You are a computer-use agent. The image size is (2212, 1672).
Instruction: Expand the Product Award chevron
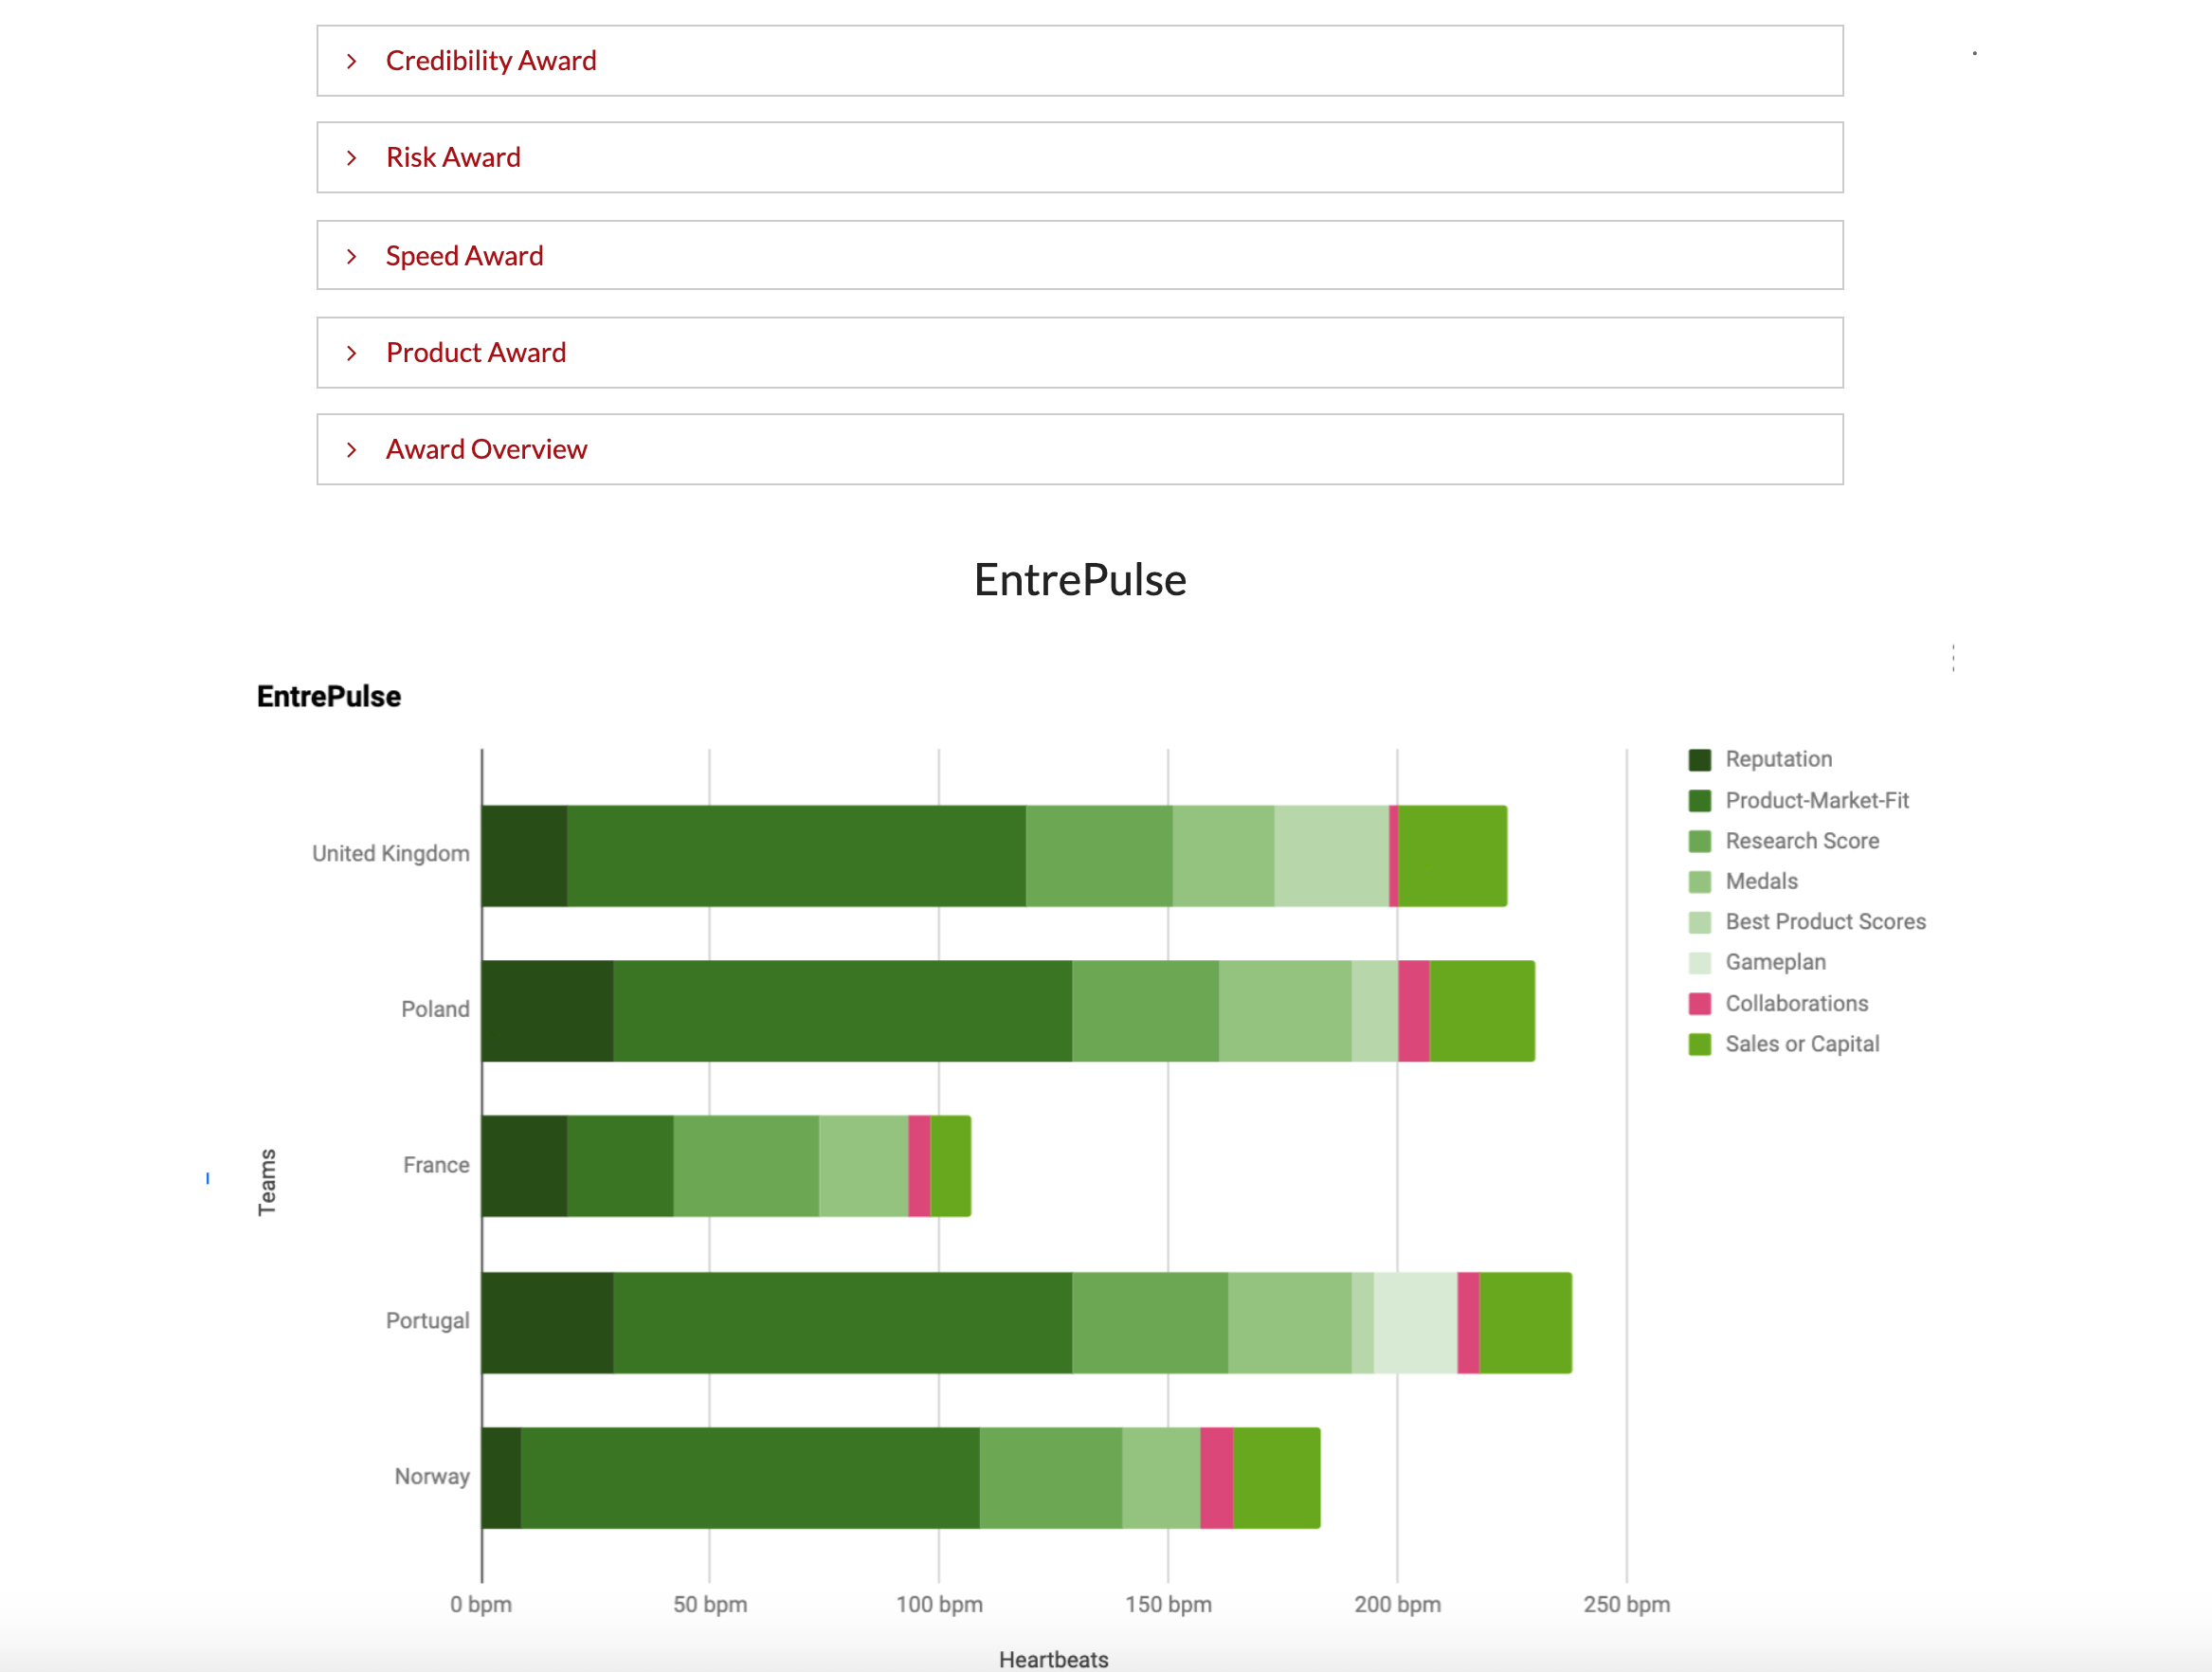coord(352,353)
